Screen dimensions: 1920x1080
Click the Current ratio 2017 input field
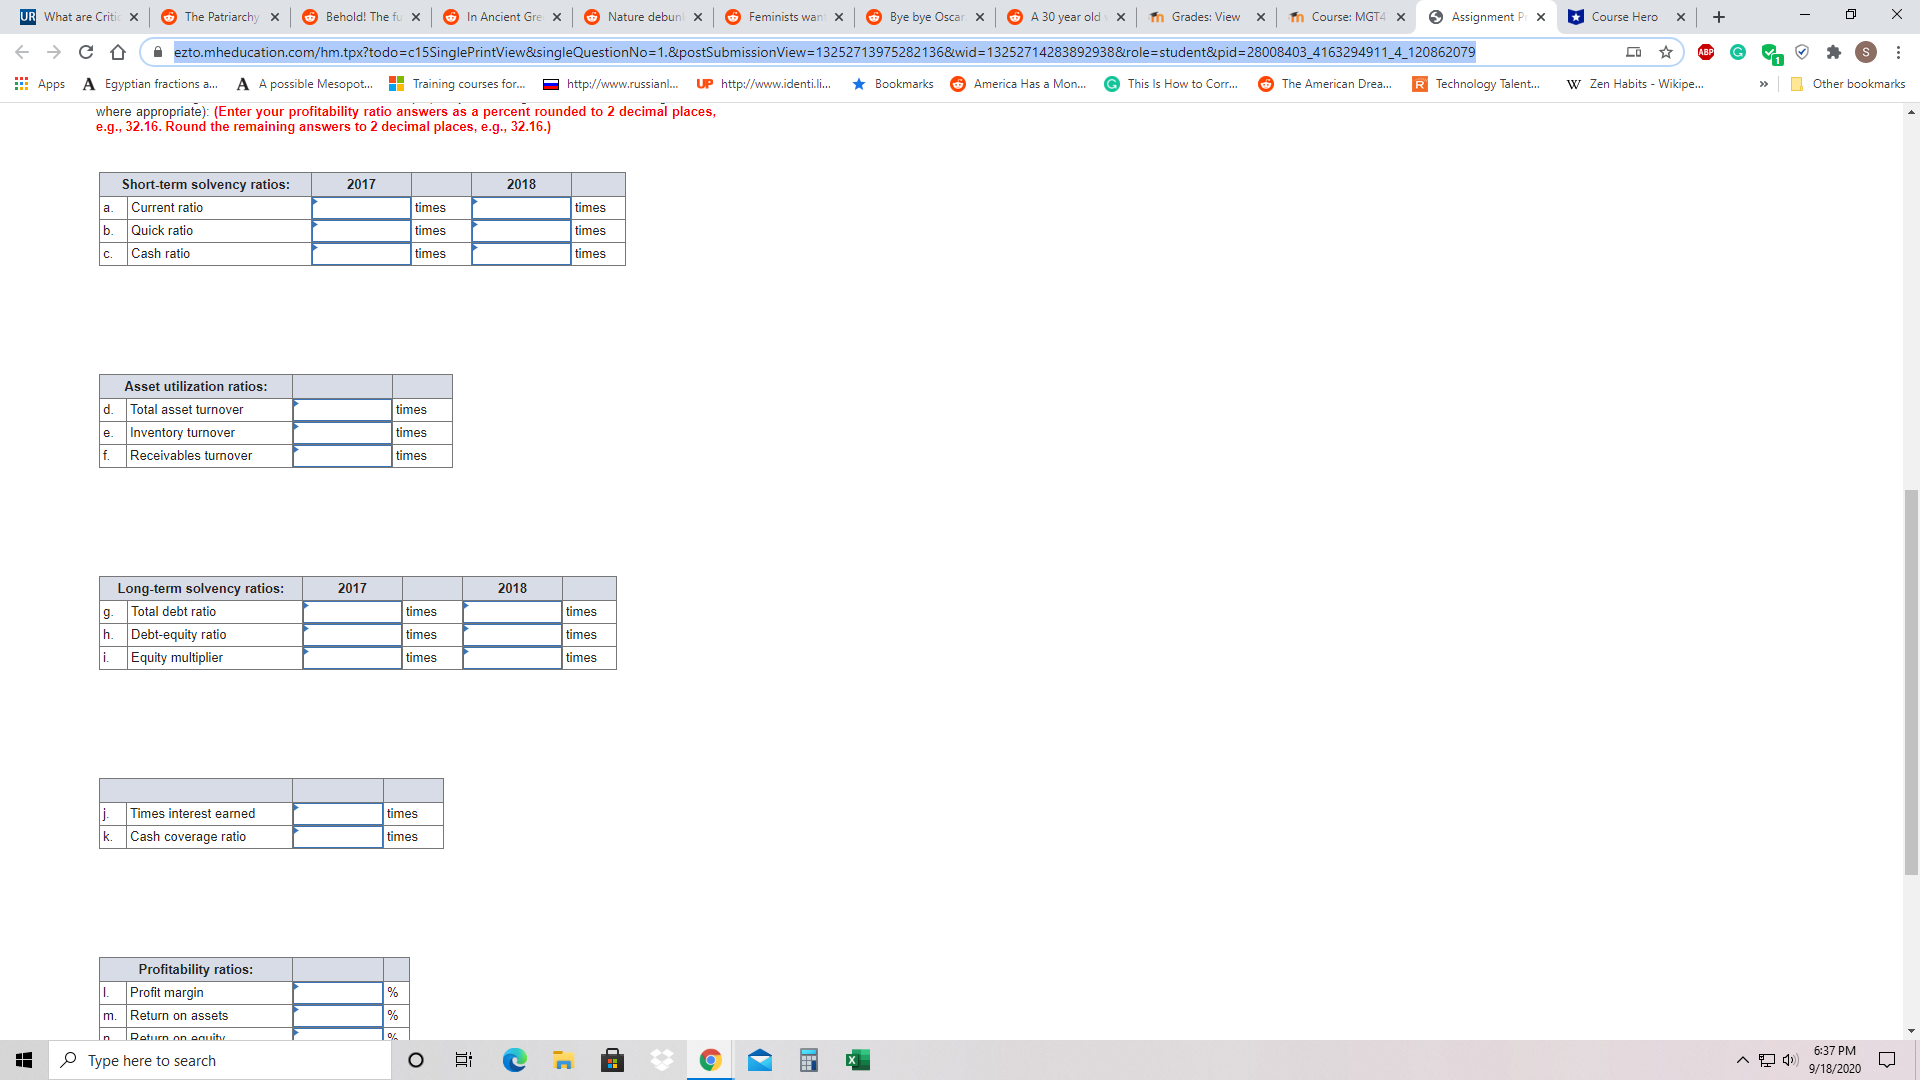(x=361, y=207)
